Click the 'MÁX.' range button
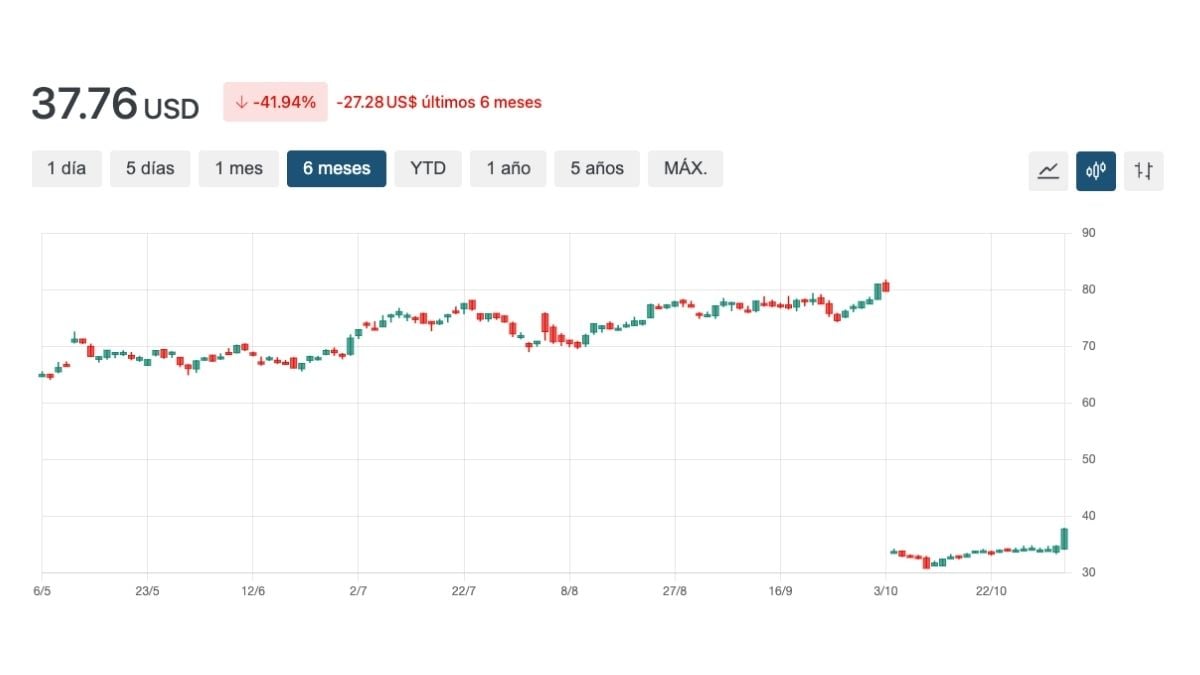This screenshot has width=1200, height=675. [685, 168]
